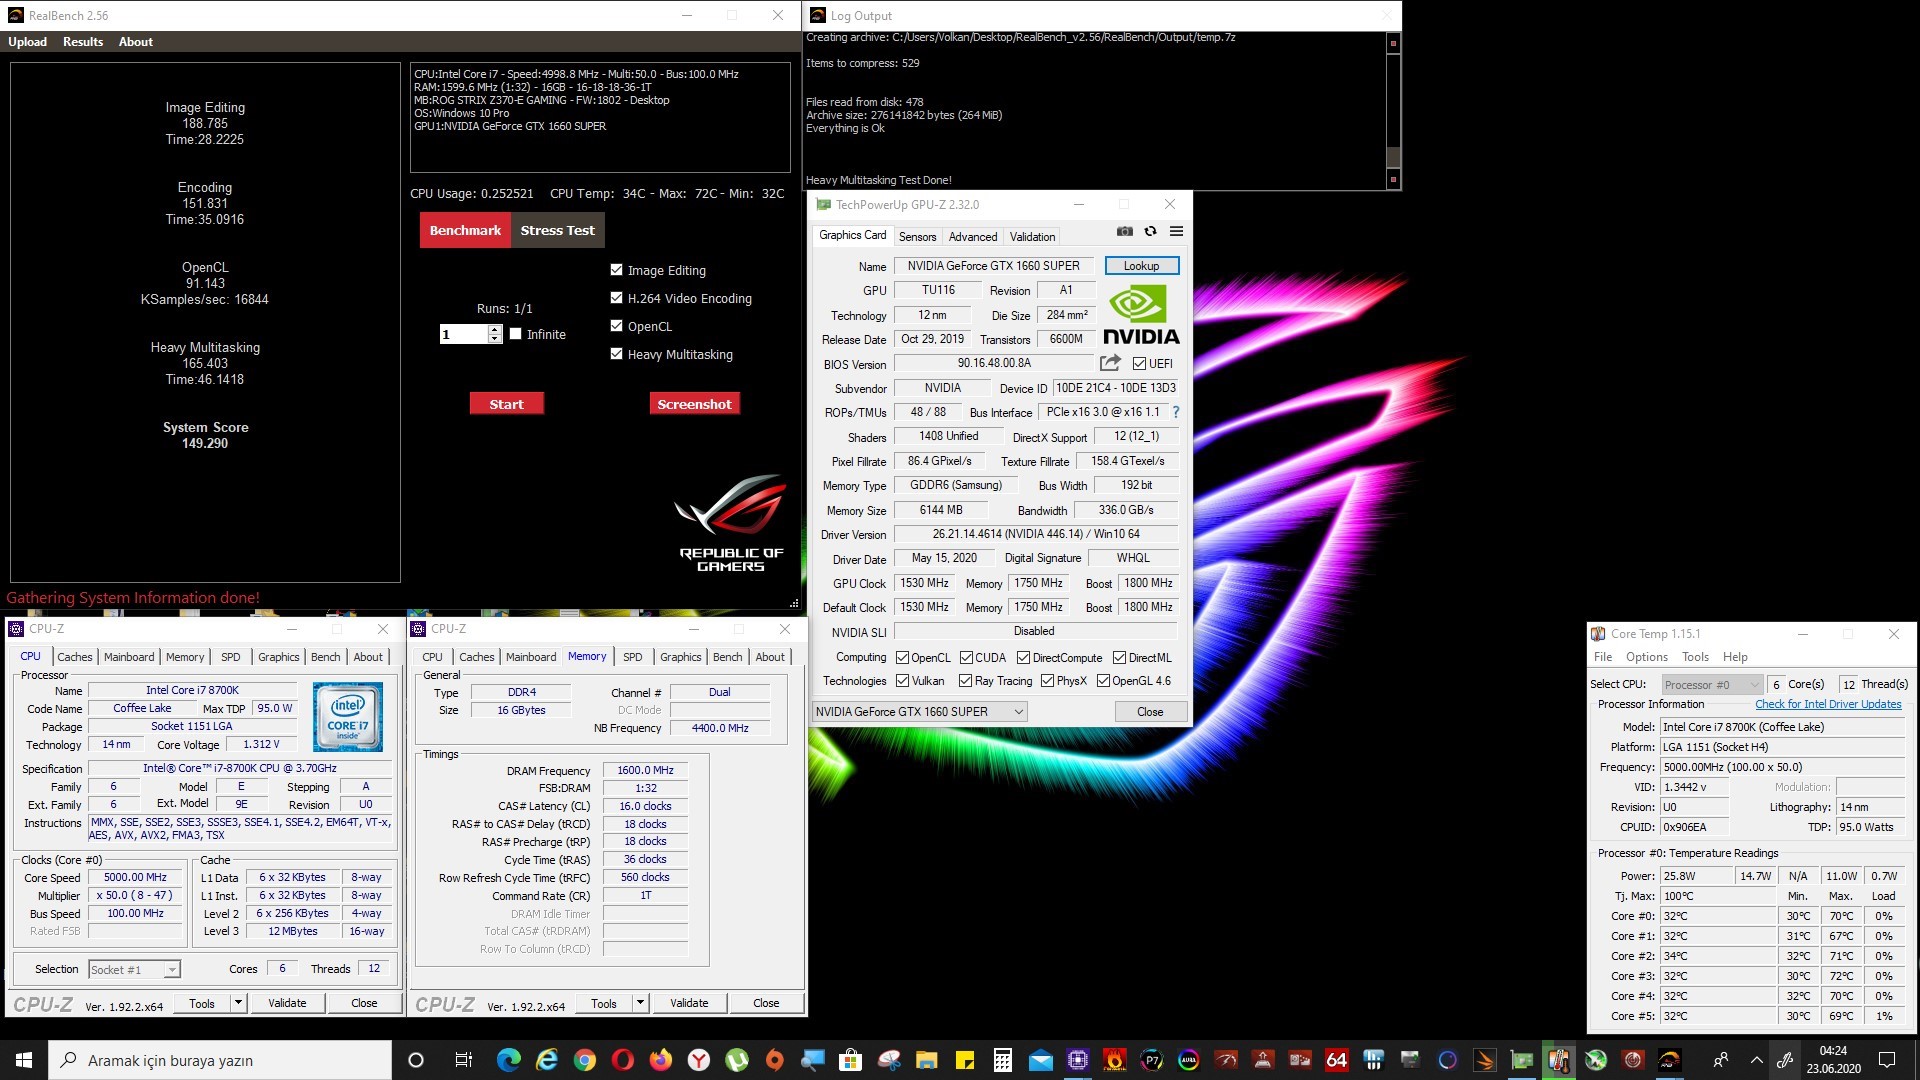Uncheck the OpenCL benchmark in RealBench
Screen dimensions: 1920x1080
tap(617, 326)
